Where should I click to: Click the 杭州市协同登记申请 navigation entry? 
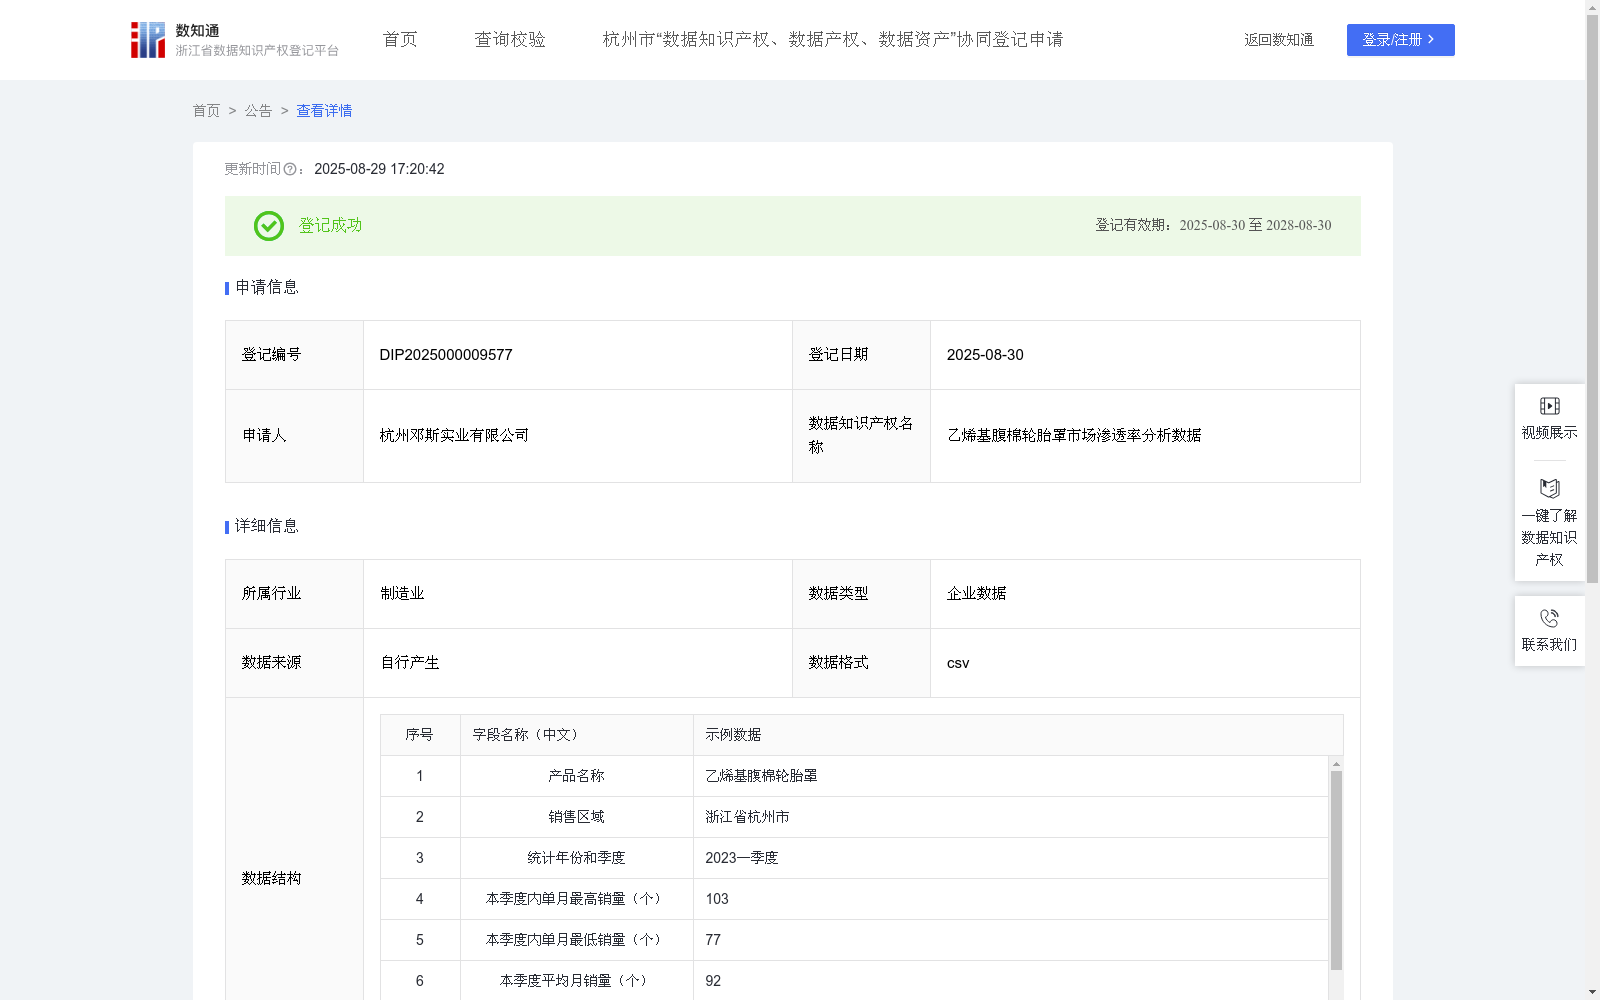pyautogui.click(x=832, y=40)
